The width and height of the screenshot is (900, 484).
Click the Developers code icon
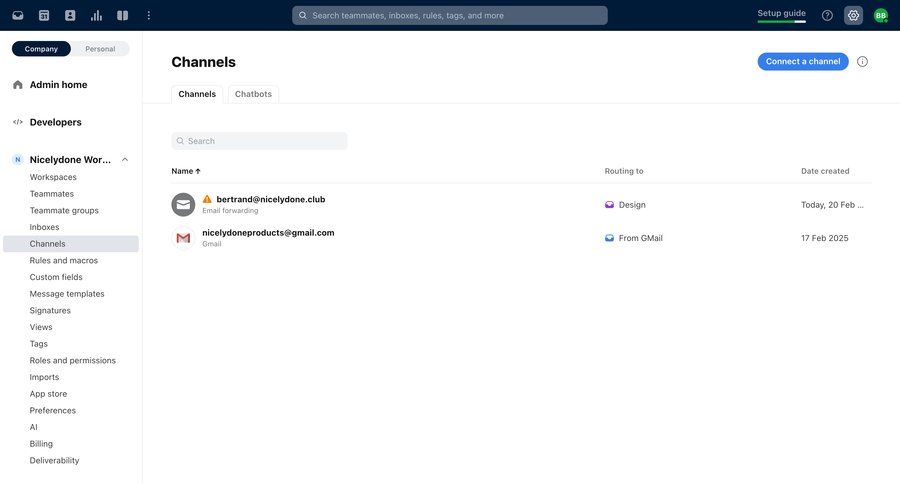pyautogui.click(x=18, y=122)
